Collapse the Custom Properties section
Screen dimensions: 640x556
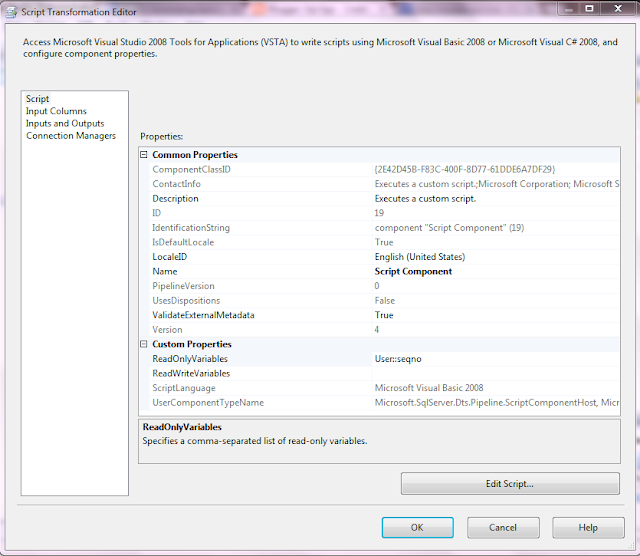[144, 344]
